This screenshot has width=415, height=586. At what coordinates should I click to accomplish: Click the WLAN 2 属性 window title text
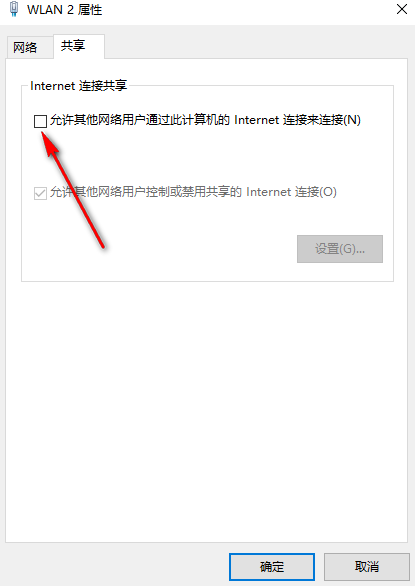point(64,10)
